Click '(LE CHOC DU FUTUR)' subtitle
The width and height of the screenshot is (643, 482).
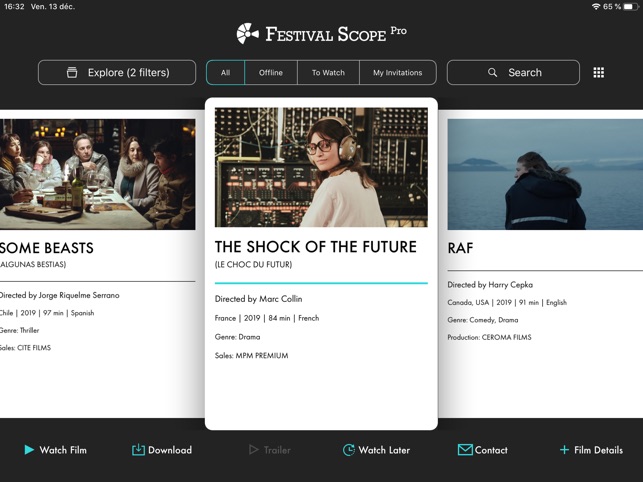coord(253,265)
